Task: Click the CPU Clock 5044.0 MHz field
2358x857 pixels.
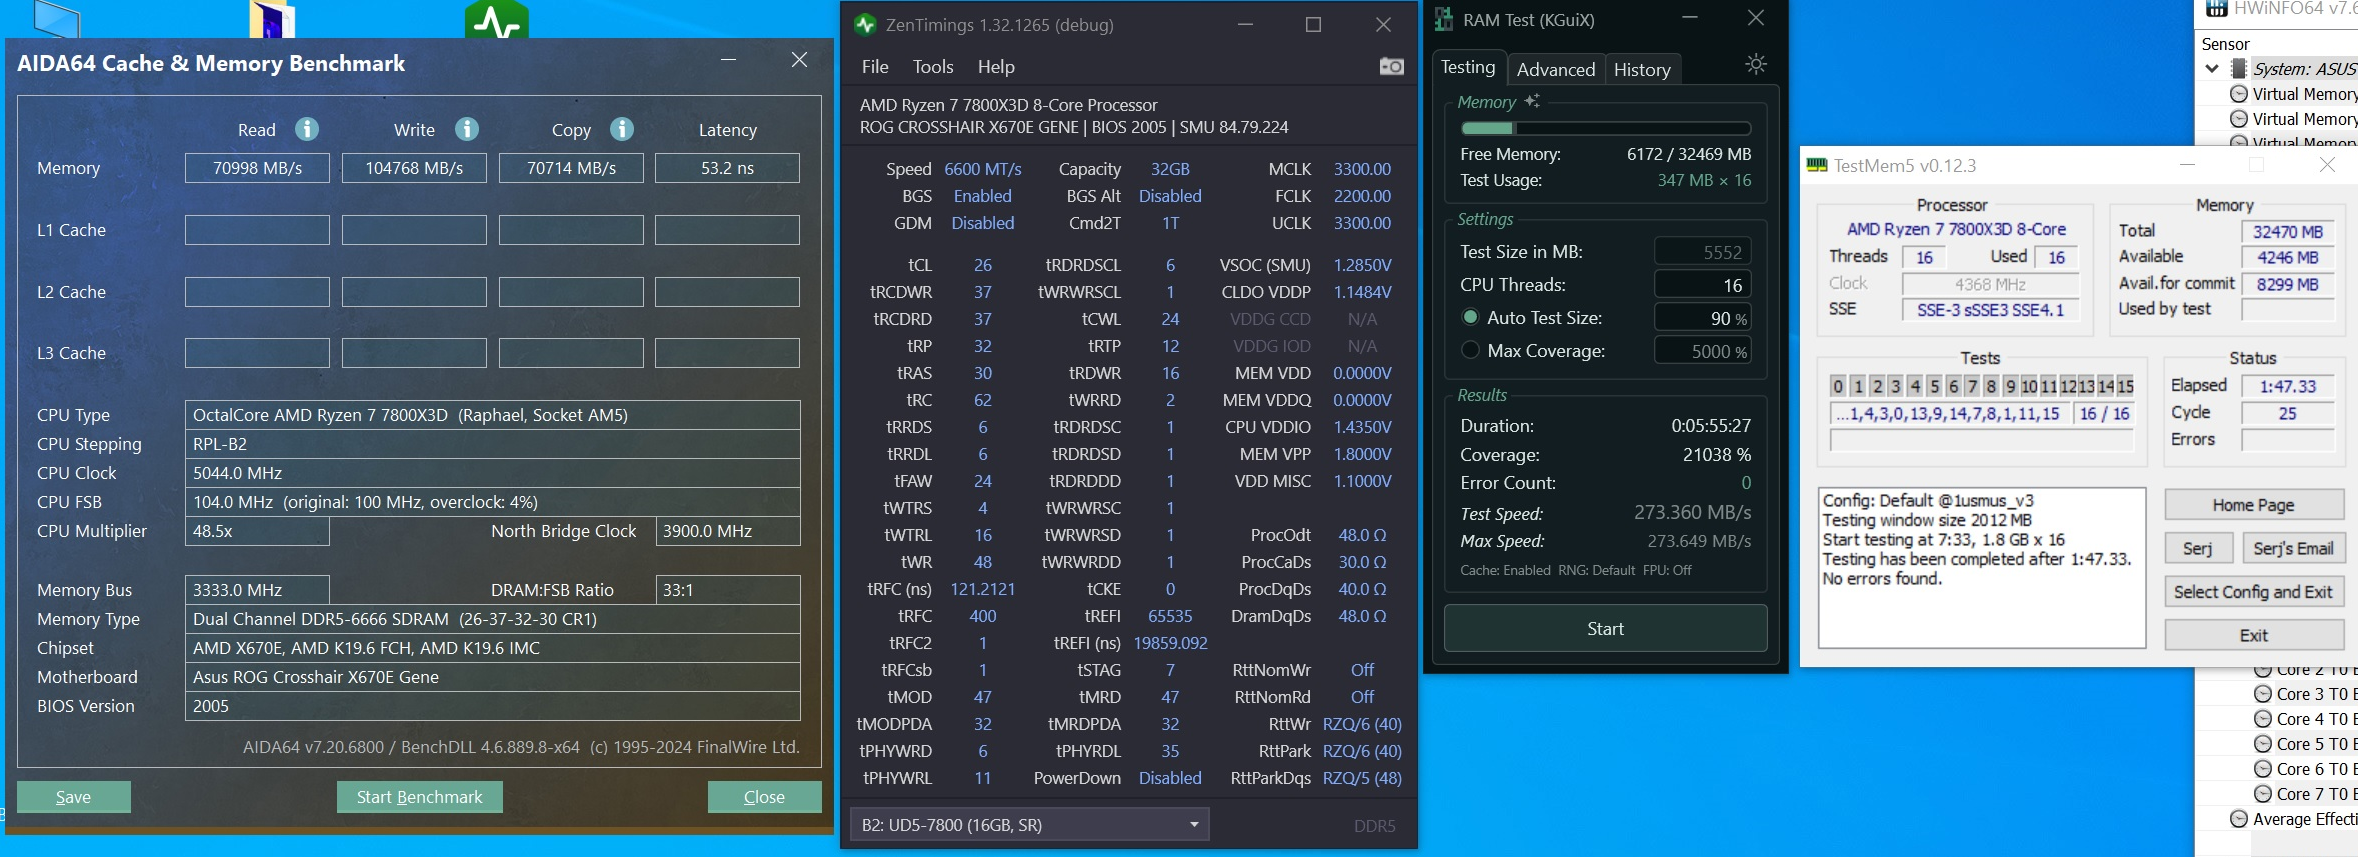Action: tap(493, 473)
